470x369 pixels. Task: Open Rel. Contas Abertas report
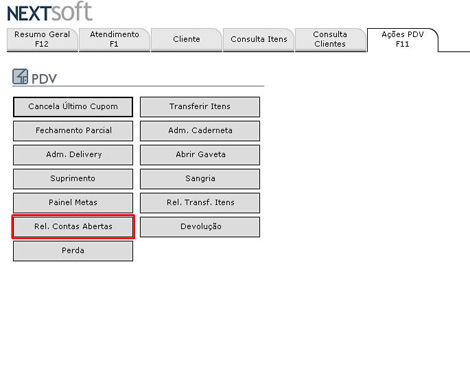pyautogui.click(x=73, y=227)
